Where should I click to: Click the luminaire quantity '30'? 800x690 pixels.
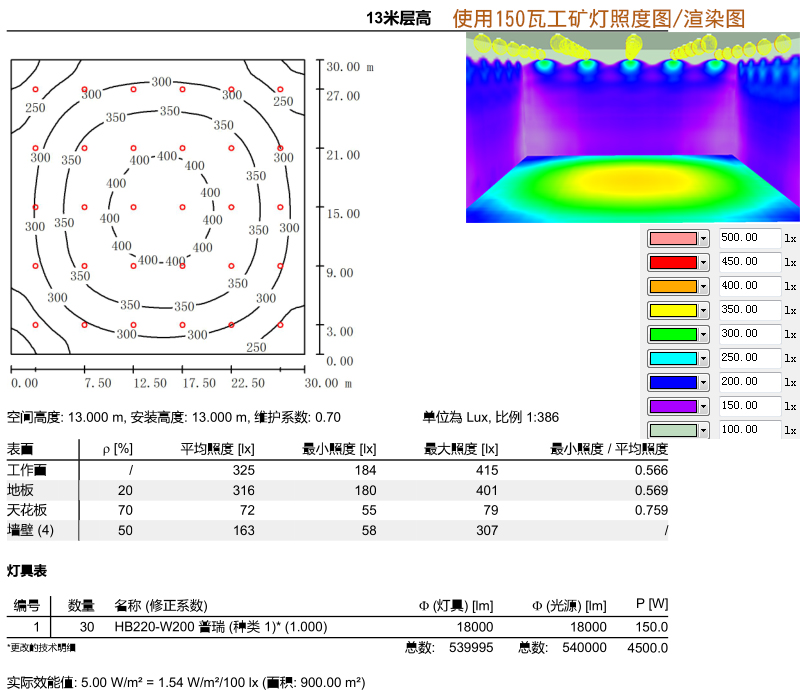click(87, 627)
